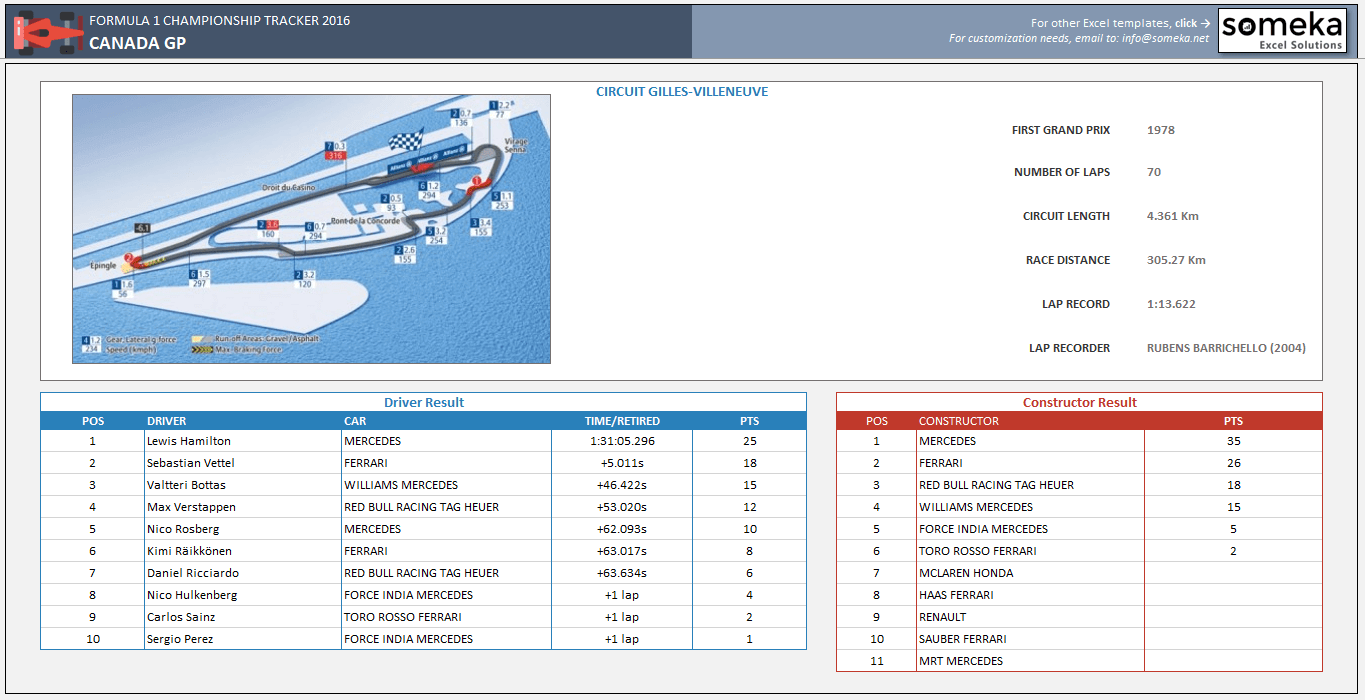
Task: Select MRT MERCEDES constructor cell
Action: point(1030,661)
